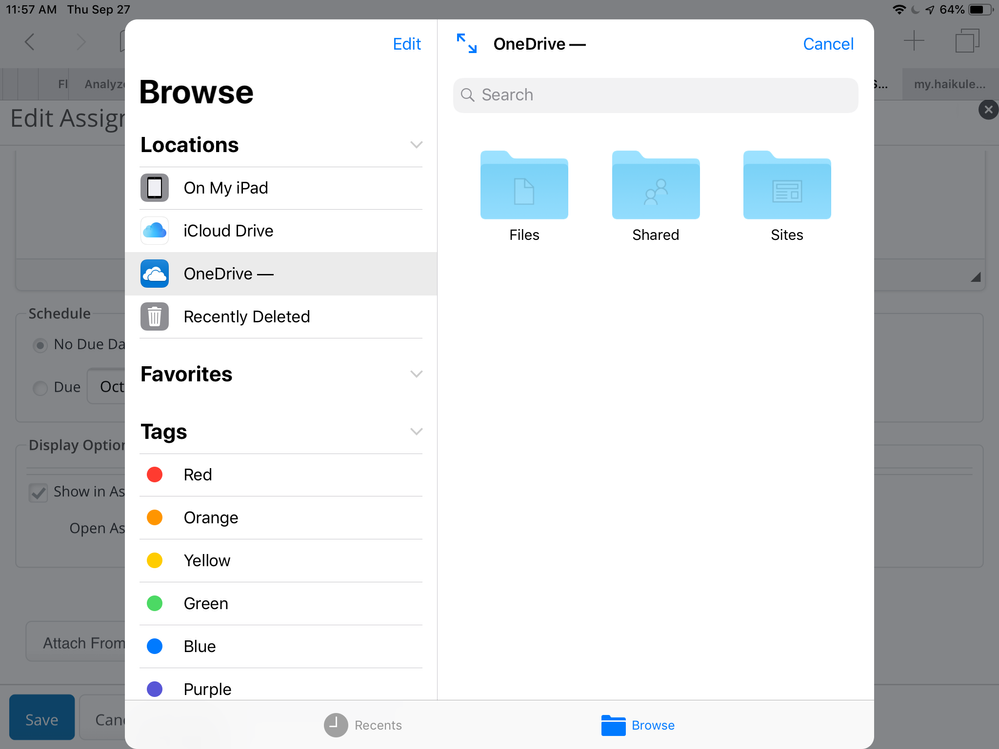Uncheck the Show in As checkbox
The width and height of the screenshot is (999, 749).
[38, 492]
